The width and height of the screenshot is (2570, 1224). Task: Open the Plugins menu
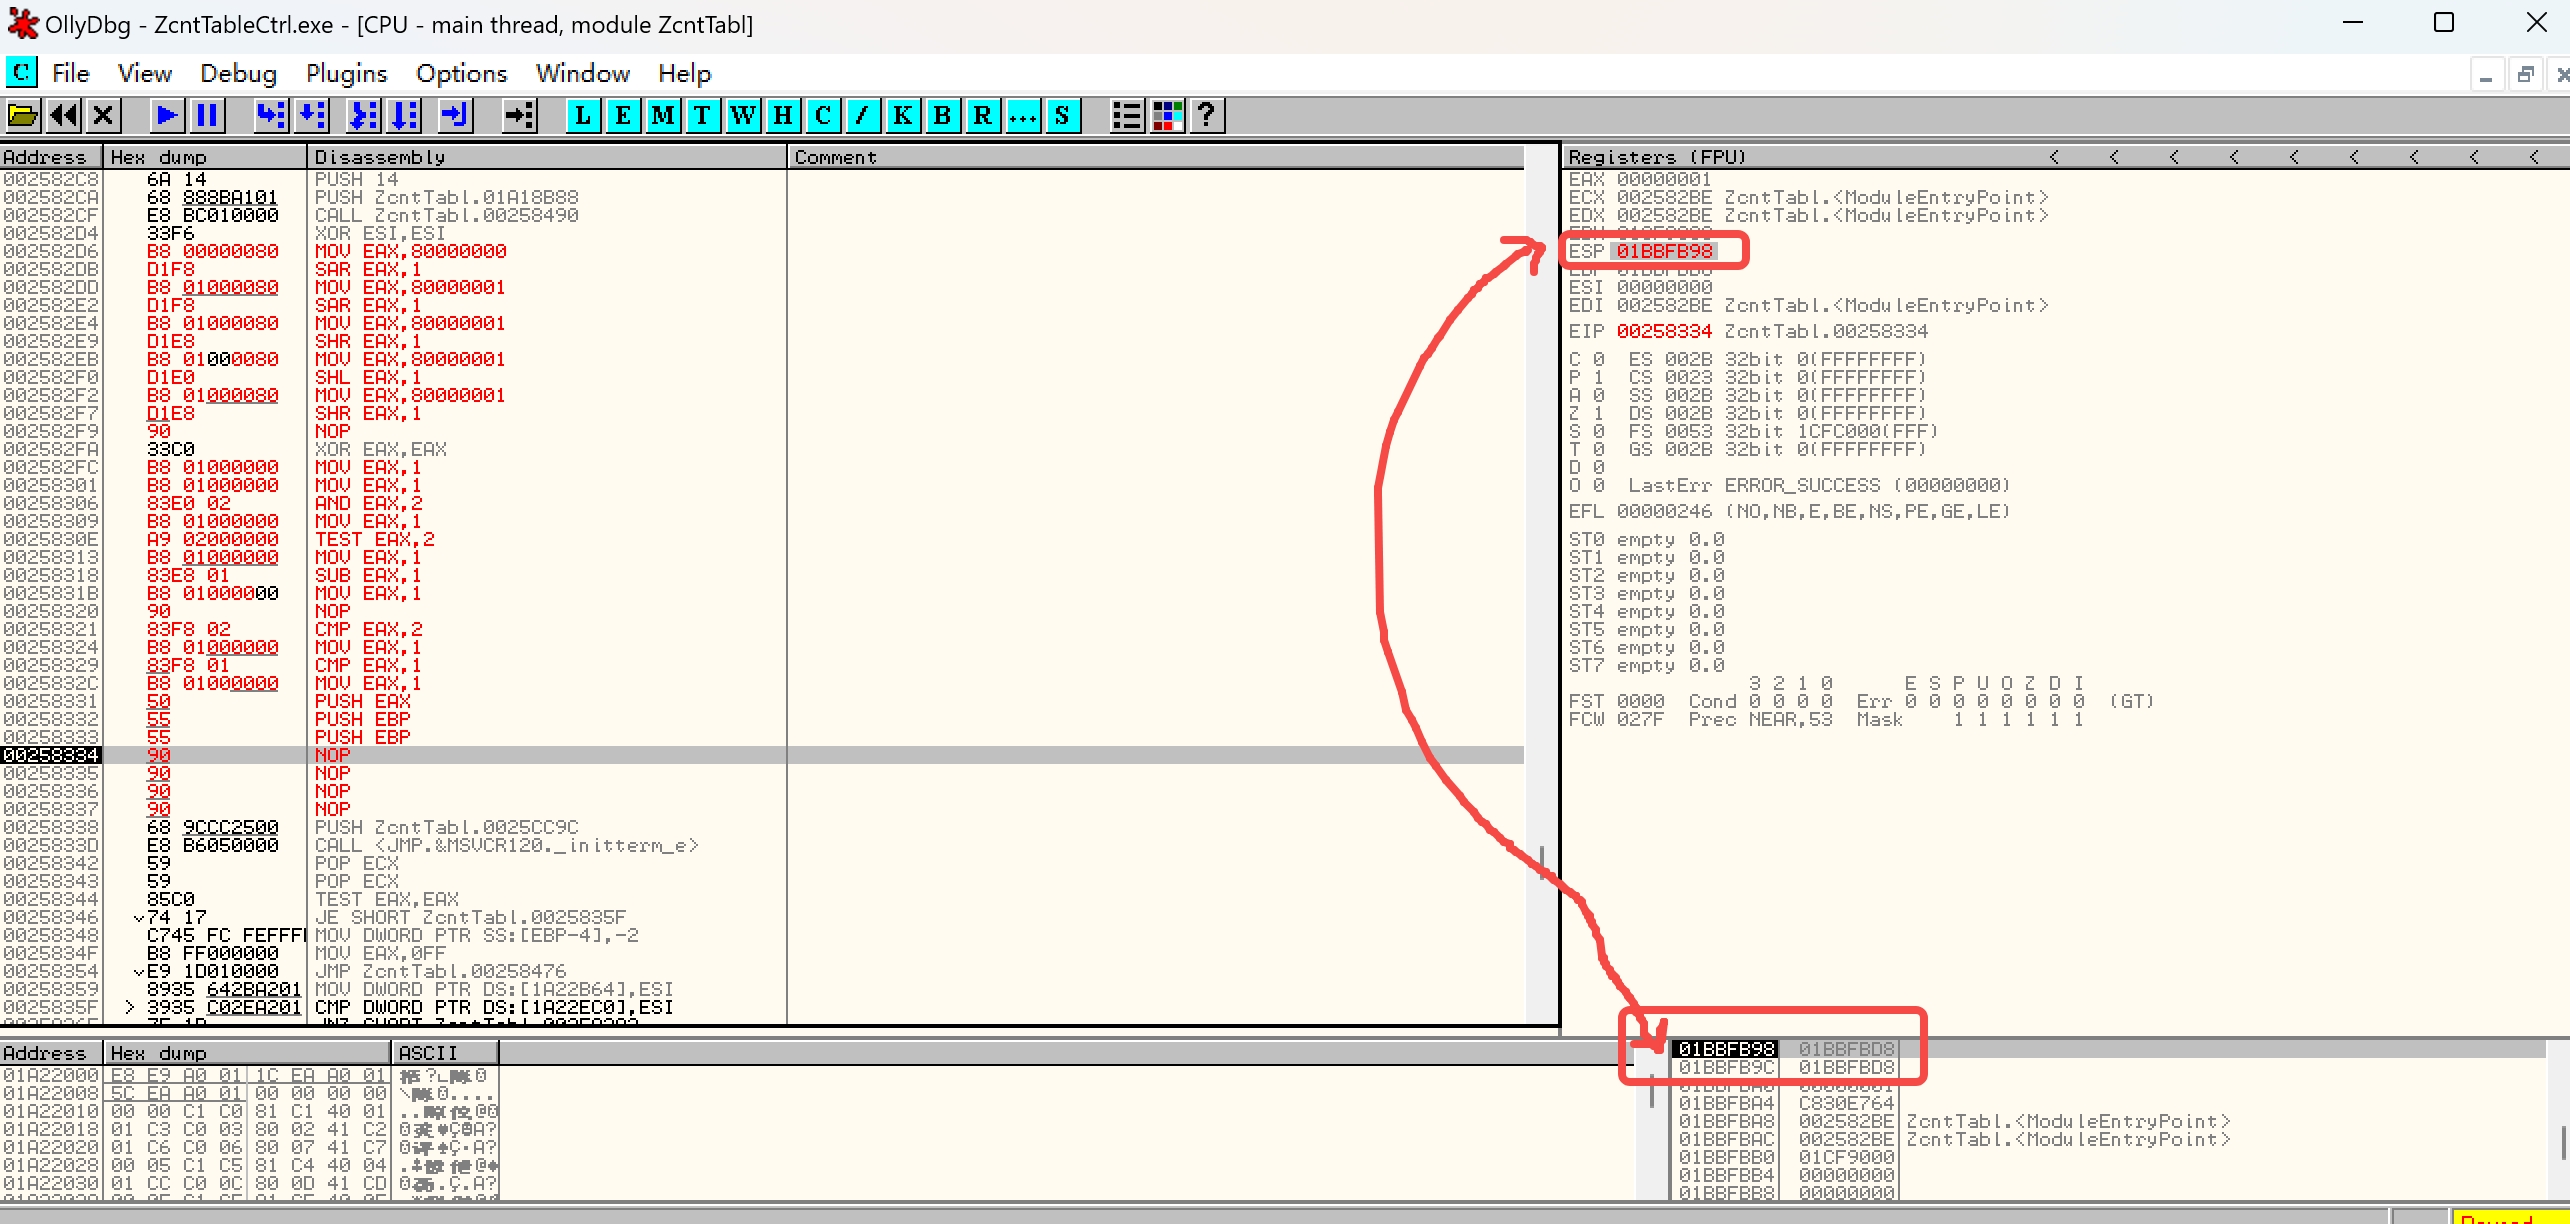pyautogui.click(x=346, y=74)
